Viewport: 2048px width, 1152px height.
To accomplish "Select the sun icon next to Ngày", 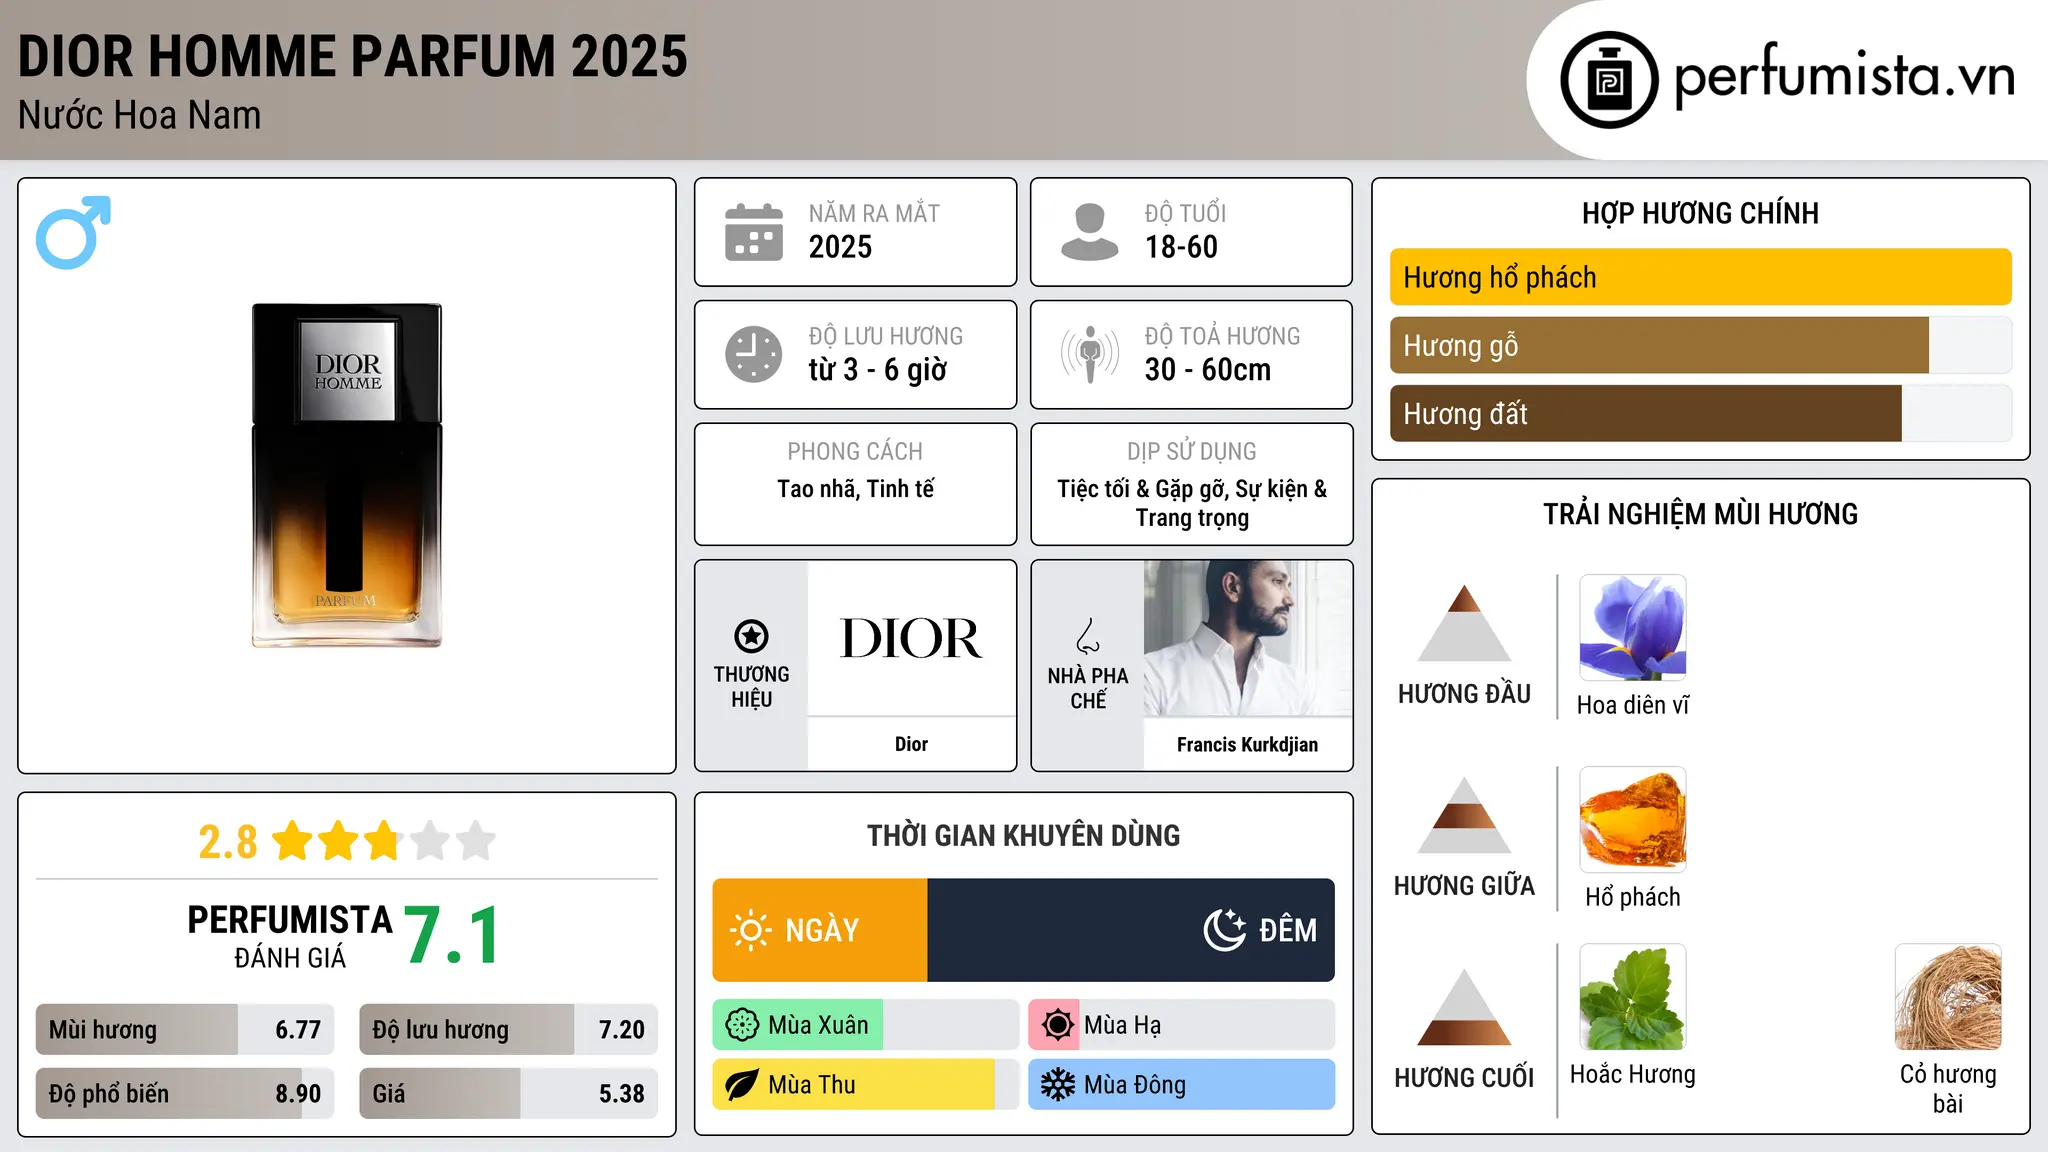I will [x=750, y=930].
